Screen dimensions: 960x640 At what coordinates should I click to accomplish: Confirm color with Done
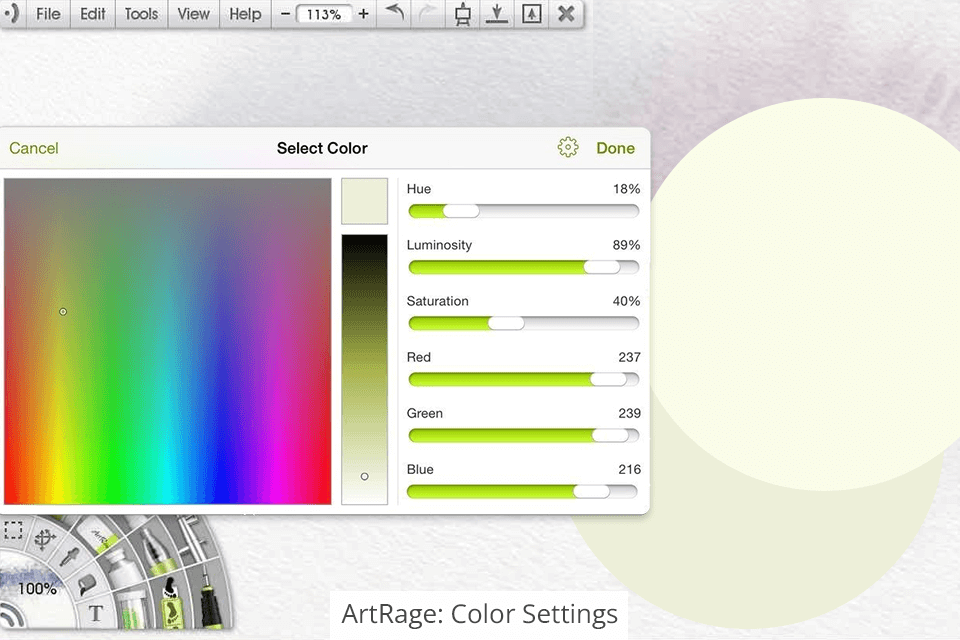(615, 148)
